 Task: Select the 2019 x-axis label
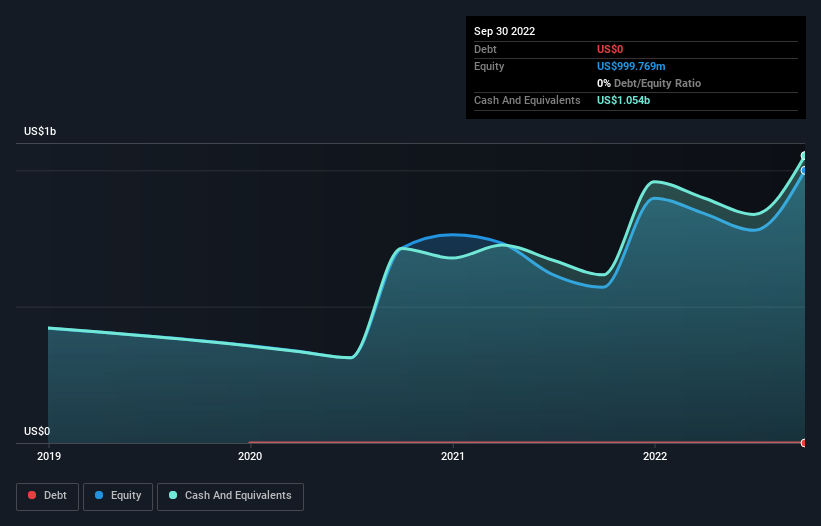(x=49, y=456)
